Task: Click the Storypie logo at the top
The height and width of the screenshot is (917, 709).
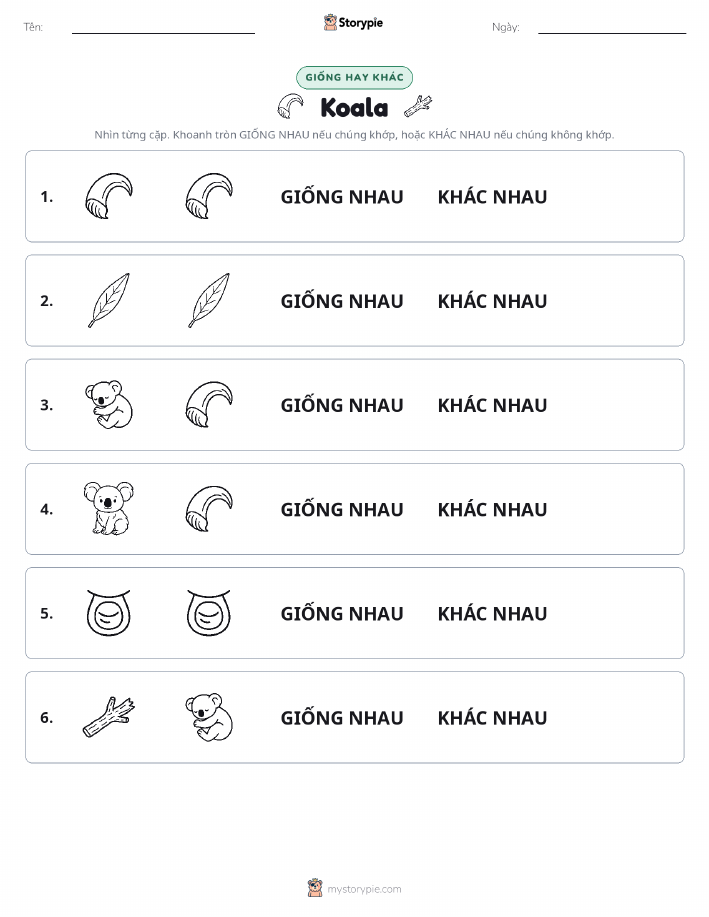Action: tap(353, 23)
